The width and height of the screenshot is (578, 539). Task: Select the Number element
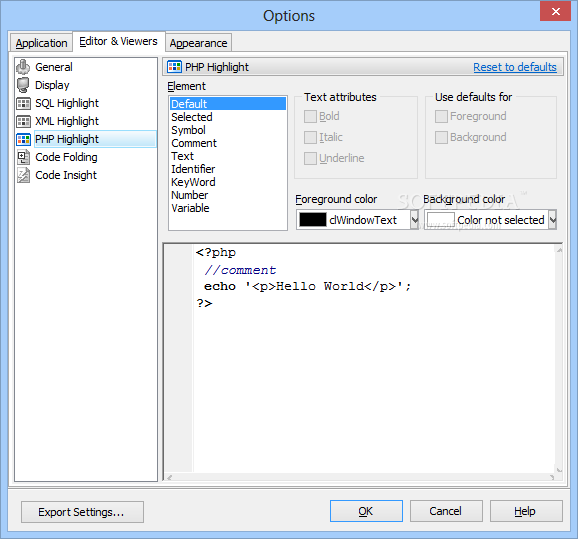tap(228, 195)
